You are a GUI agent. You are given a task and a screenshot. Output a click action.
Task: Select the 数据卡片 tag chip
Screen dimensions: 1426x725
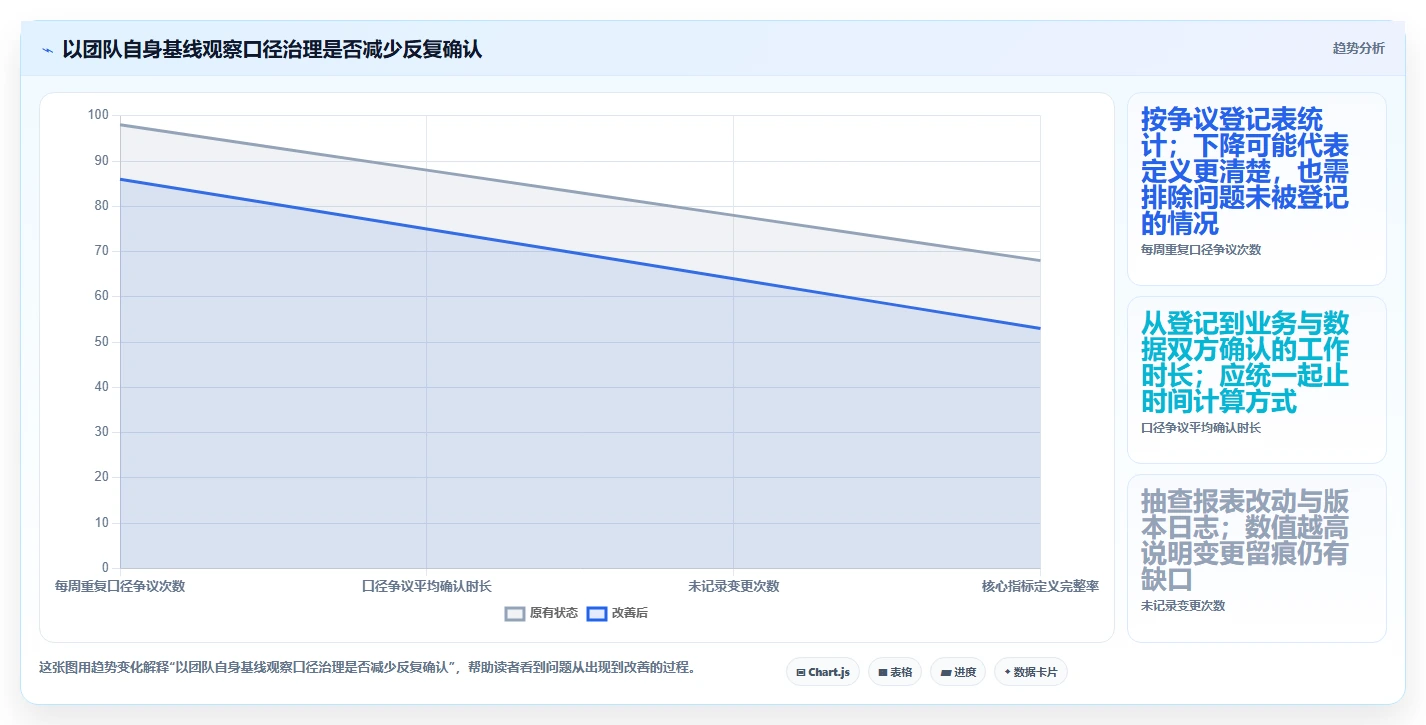point(1031,672)
